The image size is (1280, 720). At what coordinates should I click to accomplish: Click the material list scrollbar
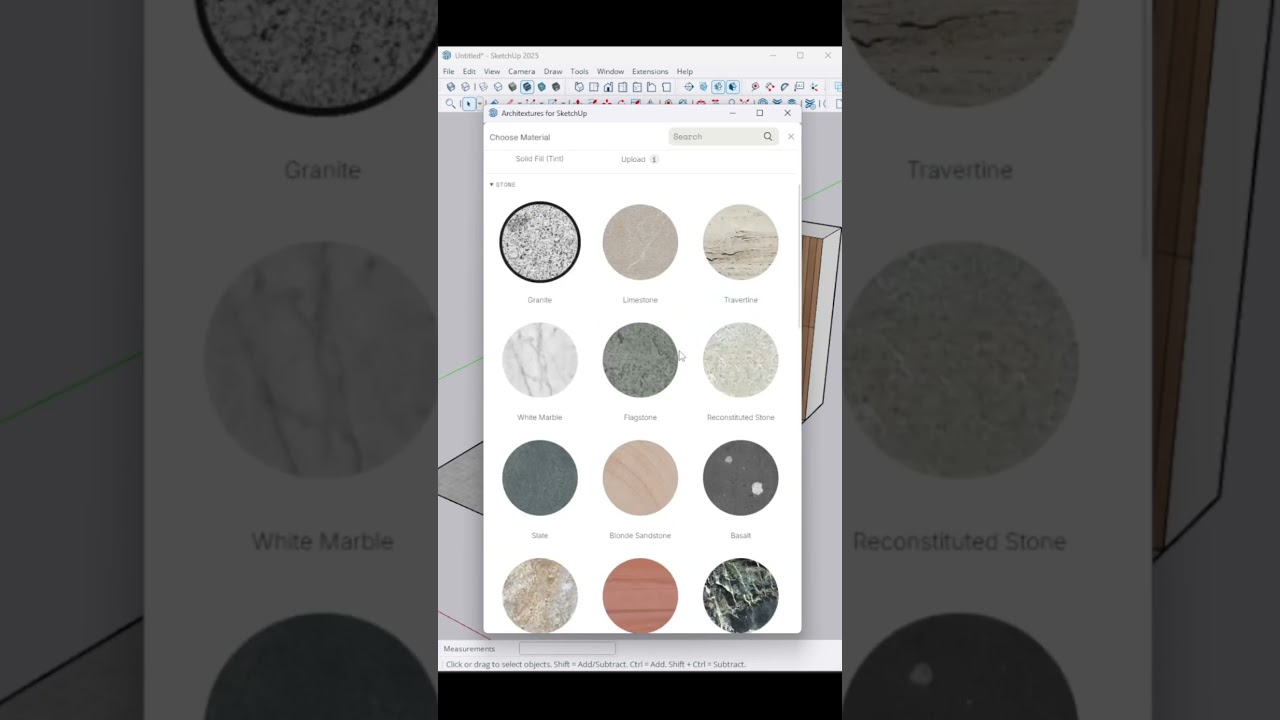coord(799,255)
